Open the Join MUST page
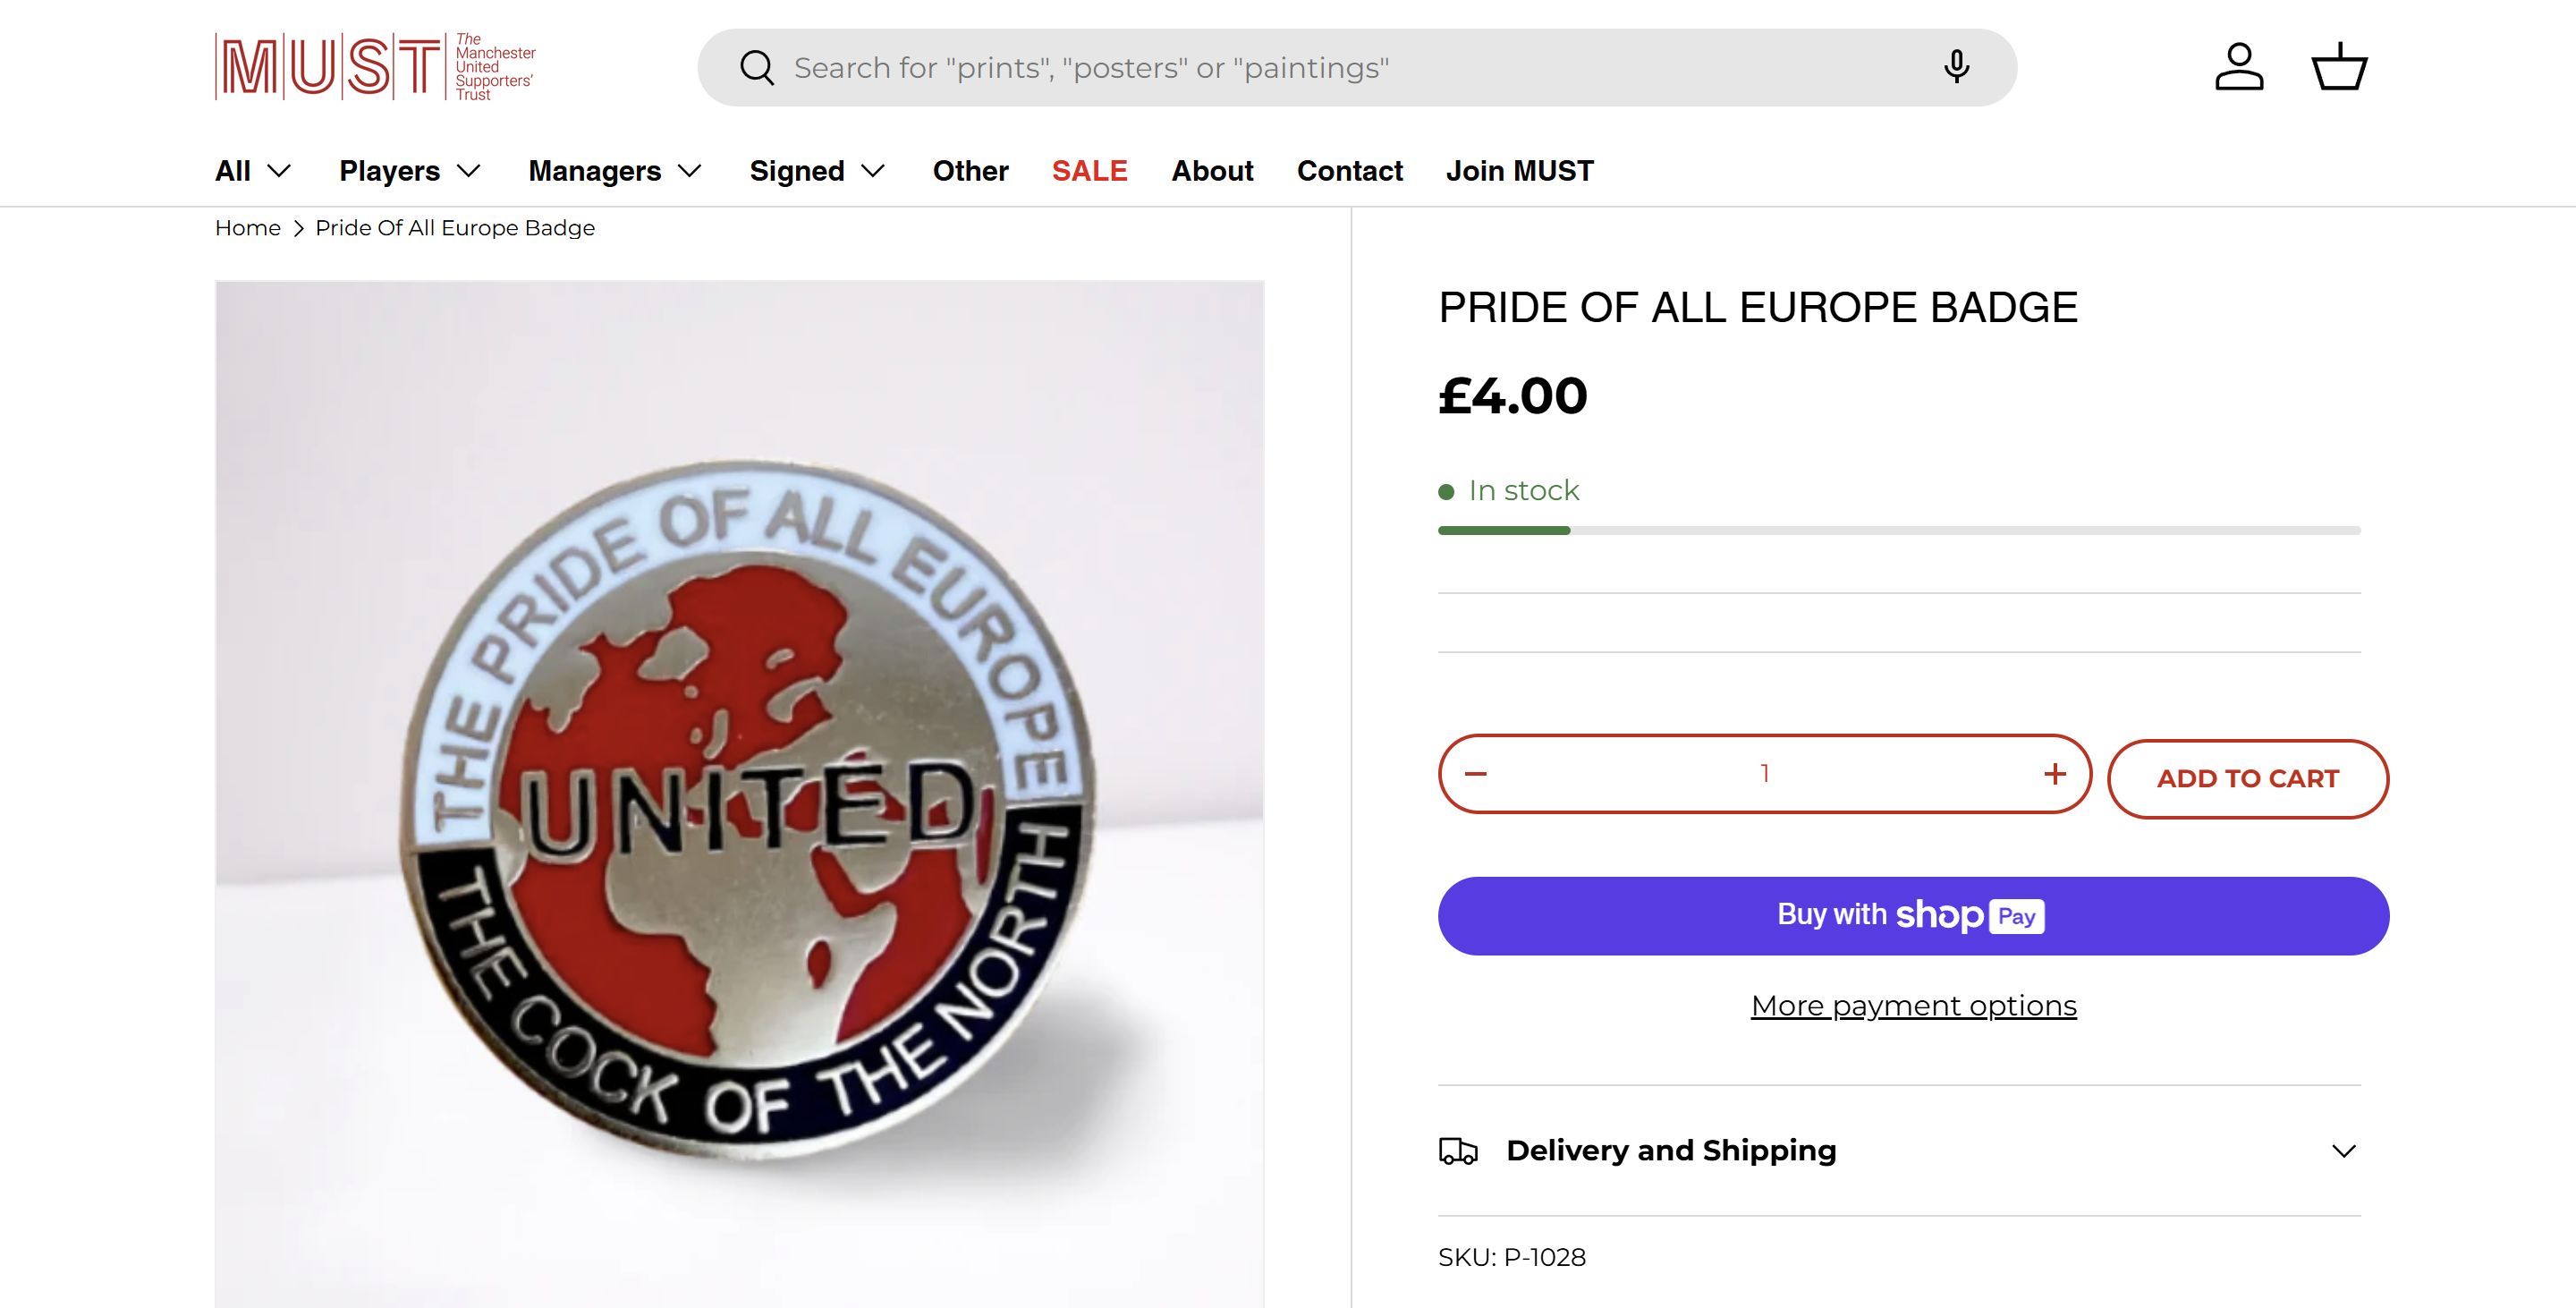 pyautogui.click(x=1519, y=171)
